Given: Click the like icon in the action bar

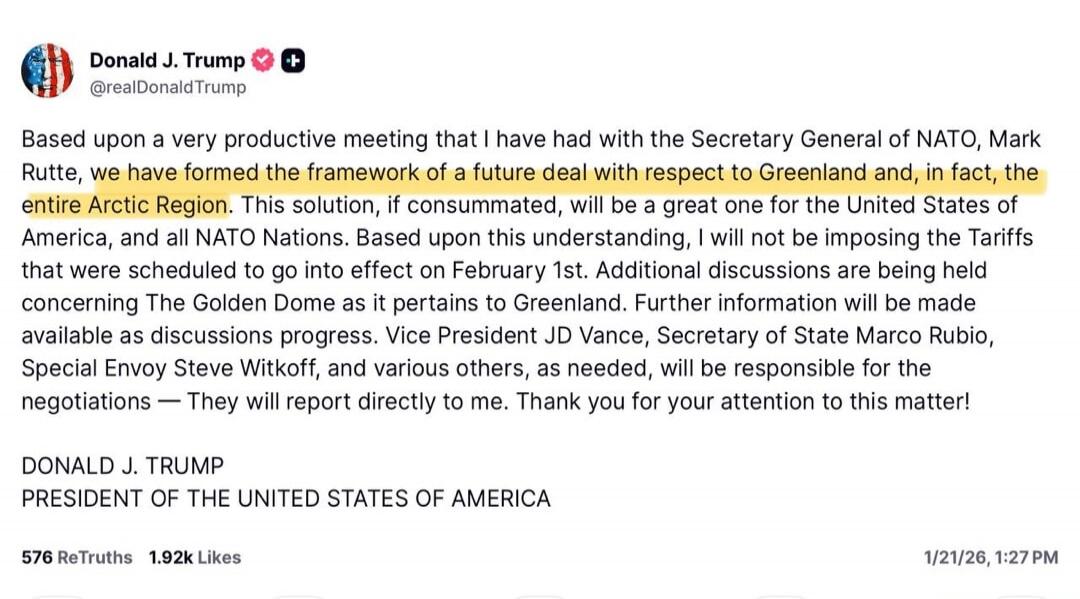Looking at the screenshot, I should coord(540,594).
